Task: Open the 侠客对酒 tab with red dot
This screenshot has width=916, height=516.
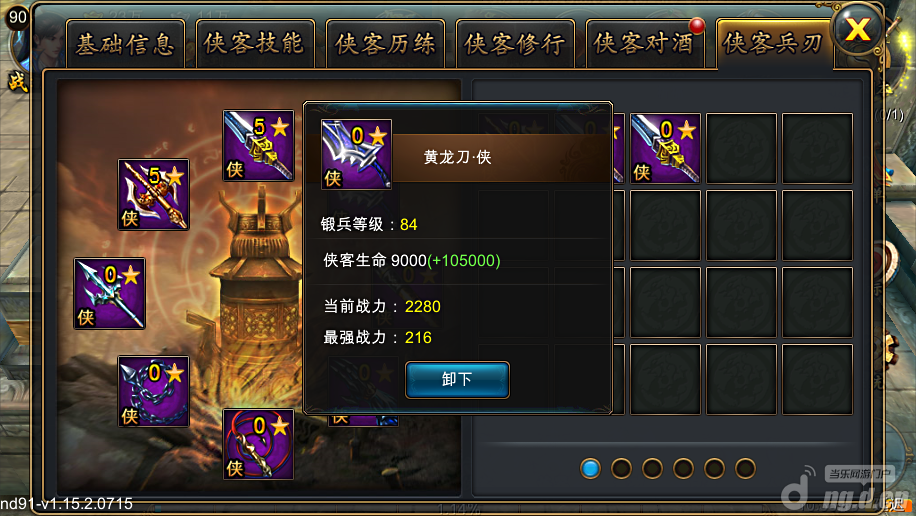Action: tap(645, 44)
